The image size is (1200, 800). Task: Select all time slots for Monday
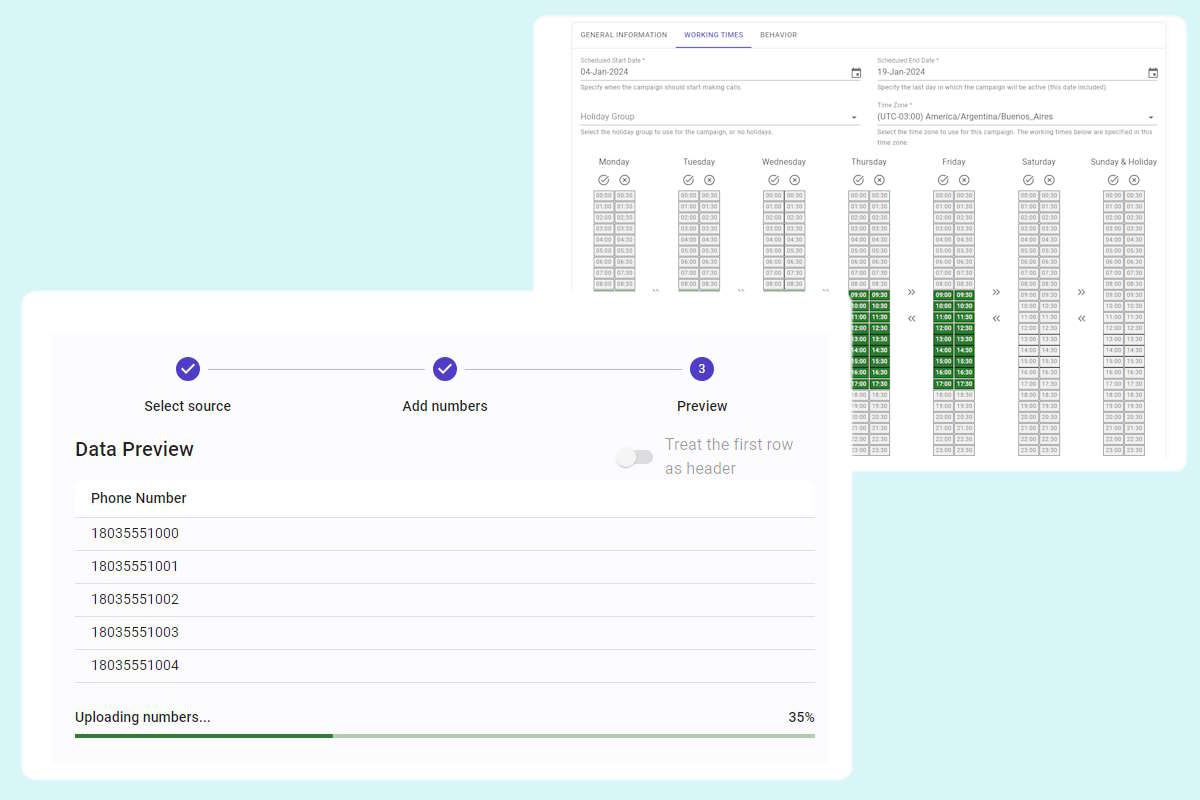(x=603, y=180)
